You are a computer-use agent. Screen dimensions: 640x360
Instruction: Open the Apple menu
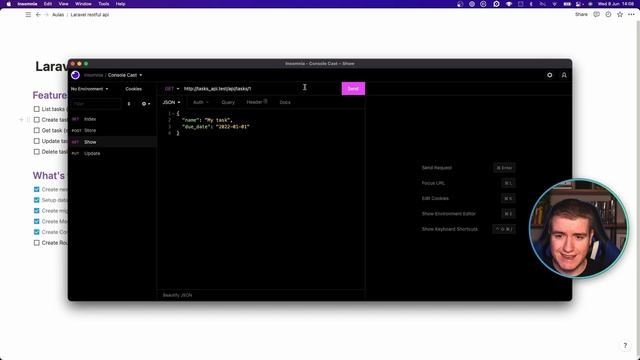coord(9,4)
